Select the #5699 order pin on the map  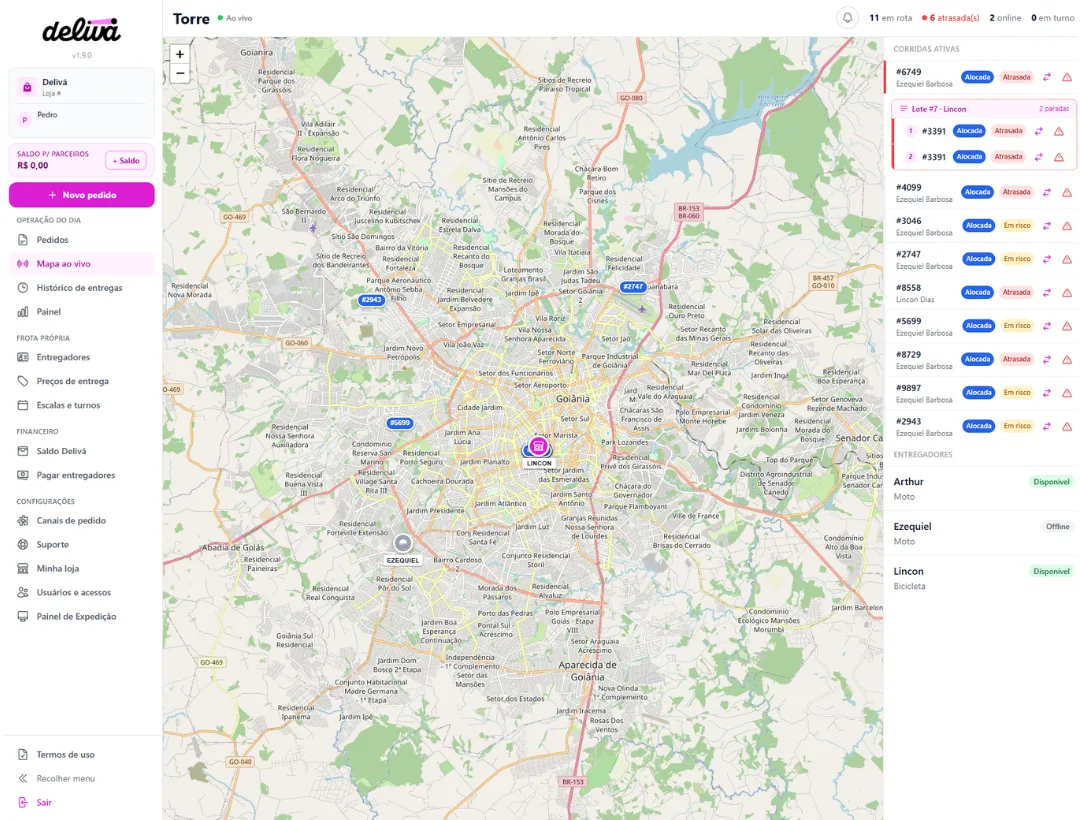coord(399,423)
